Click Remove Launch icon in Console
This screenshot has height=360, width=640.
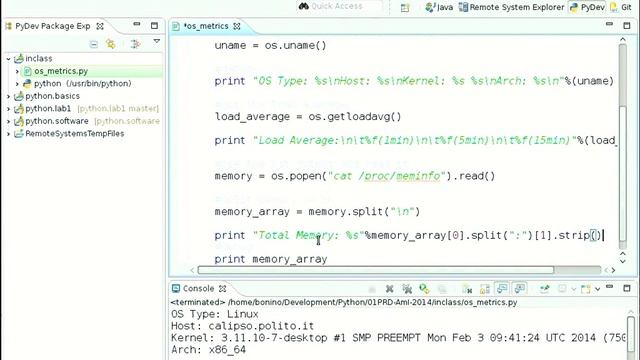pyautogui.click(x=389, y=289)
